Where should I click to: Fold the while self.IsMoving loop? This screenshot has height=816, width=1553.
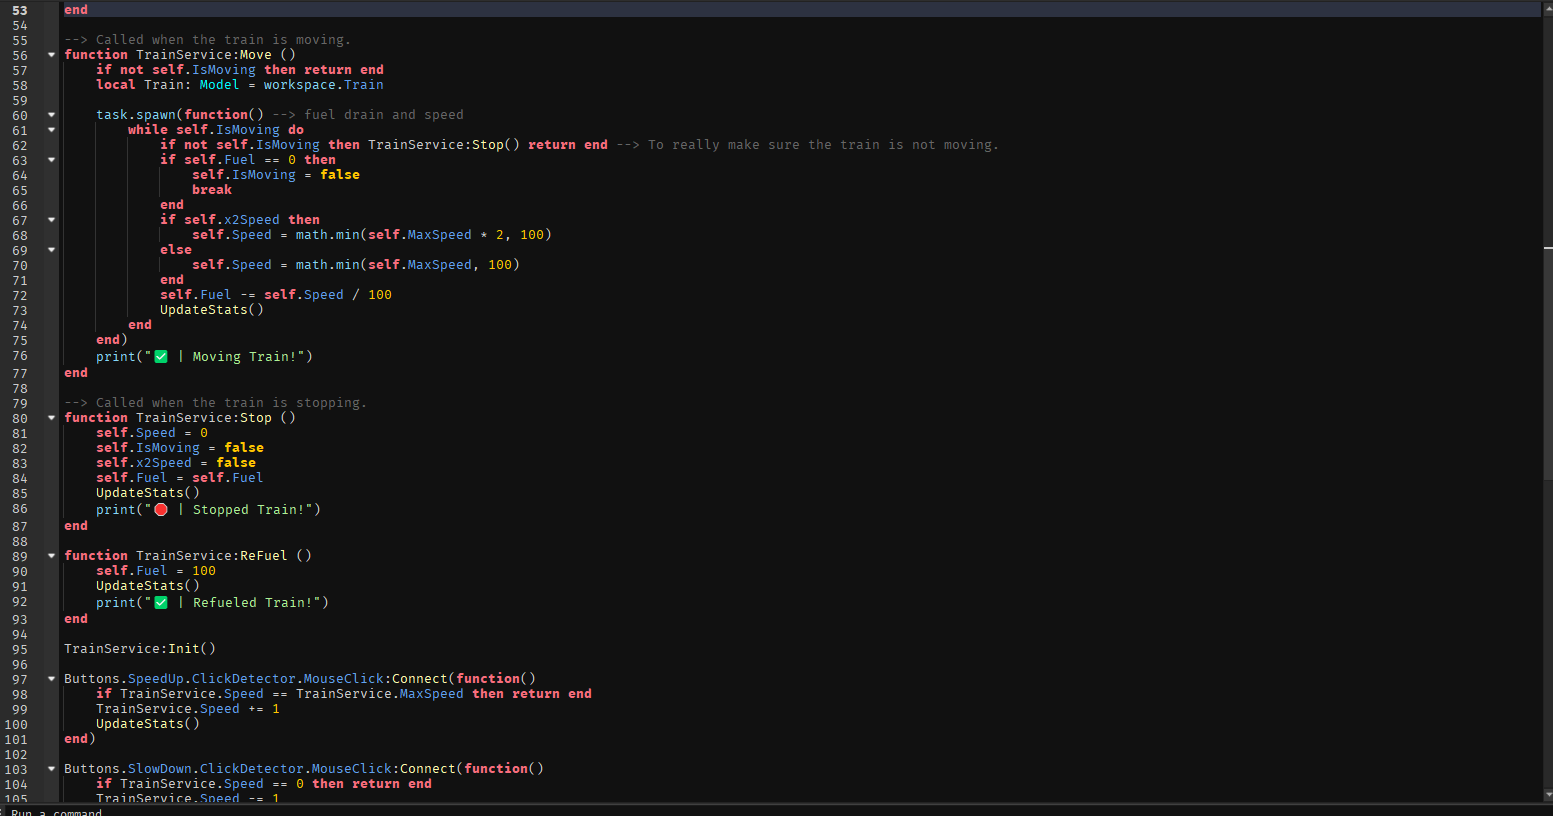(51, 130)
